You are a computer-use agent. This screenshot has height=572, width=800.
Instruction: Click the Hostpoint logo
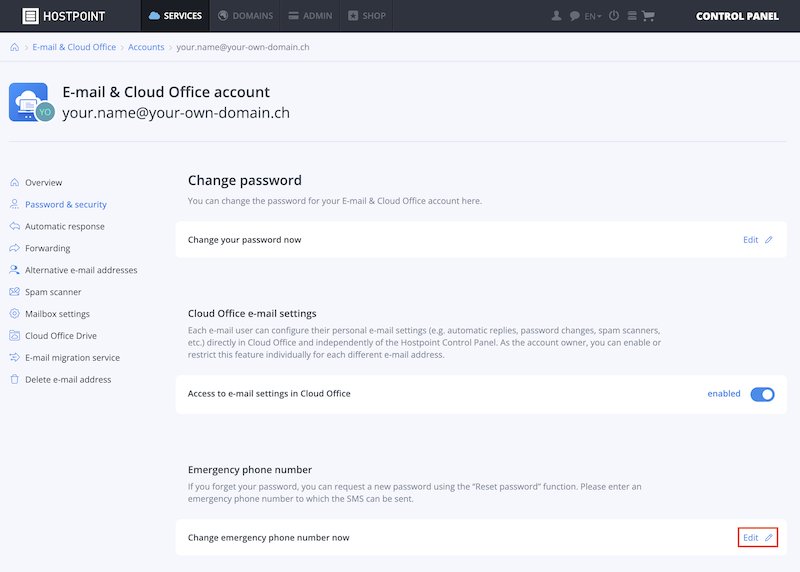click(63, 16)
